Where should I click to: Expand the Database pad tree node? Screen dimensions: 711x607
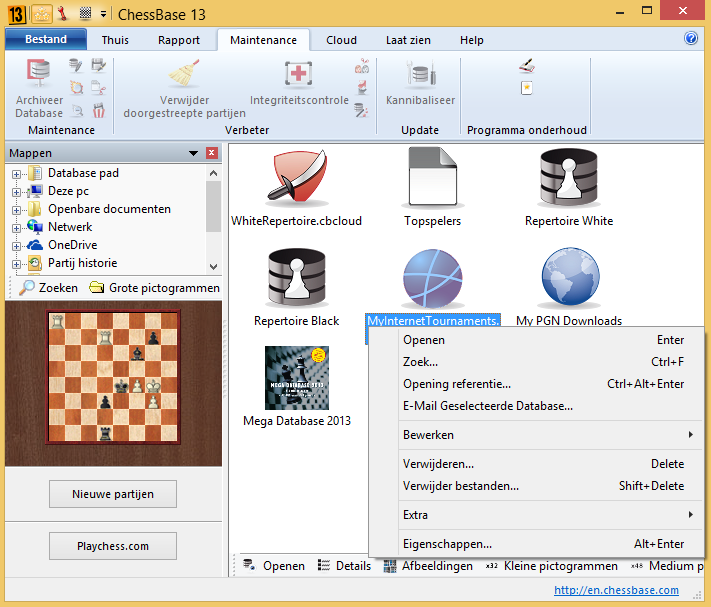(16, 174)
